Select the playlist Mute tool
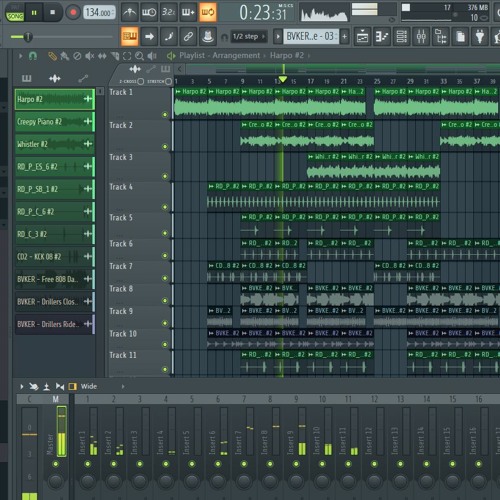 [x=89, y=56]
